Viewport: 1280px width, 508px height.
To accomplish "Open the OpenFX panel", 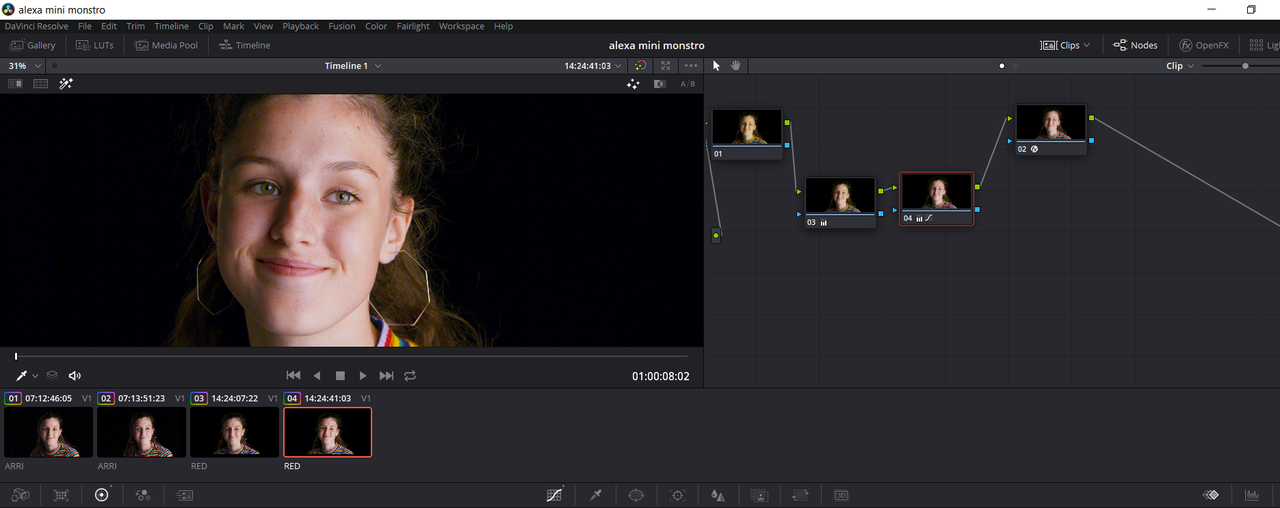I will click(1203, 45).
